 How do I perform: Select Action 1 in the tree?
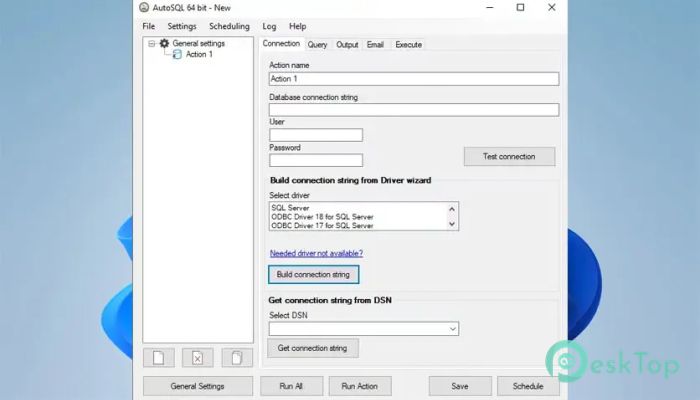click(x=199, y=54)
